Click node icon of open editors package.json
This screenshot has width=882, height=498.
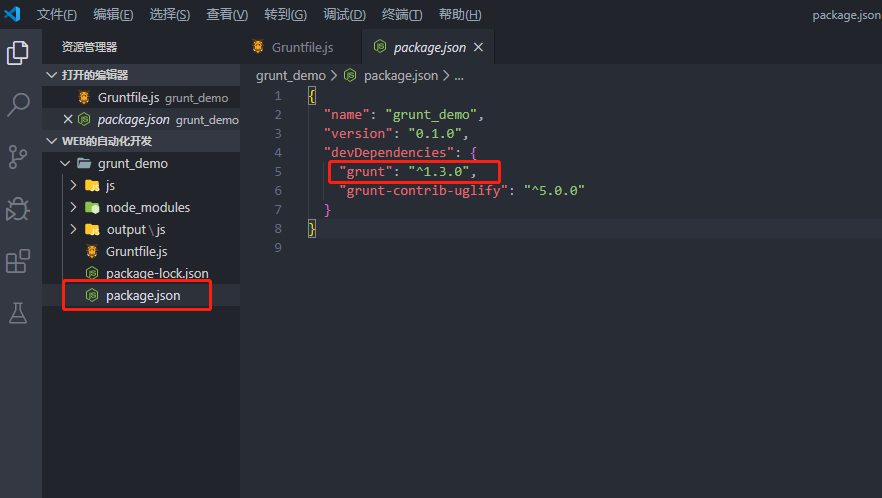[x=84, y=119]
